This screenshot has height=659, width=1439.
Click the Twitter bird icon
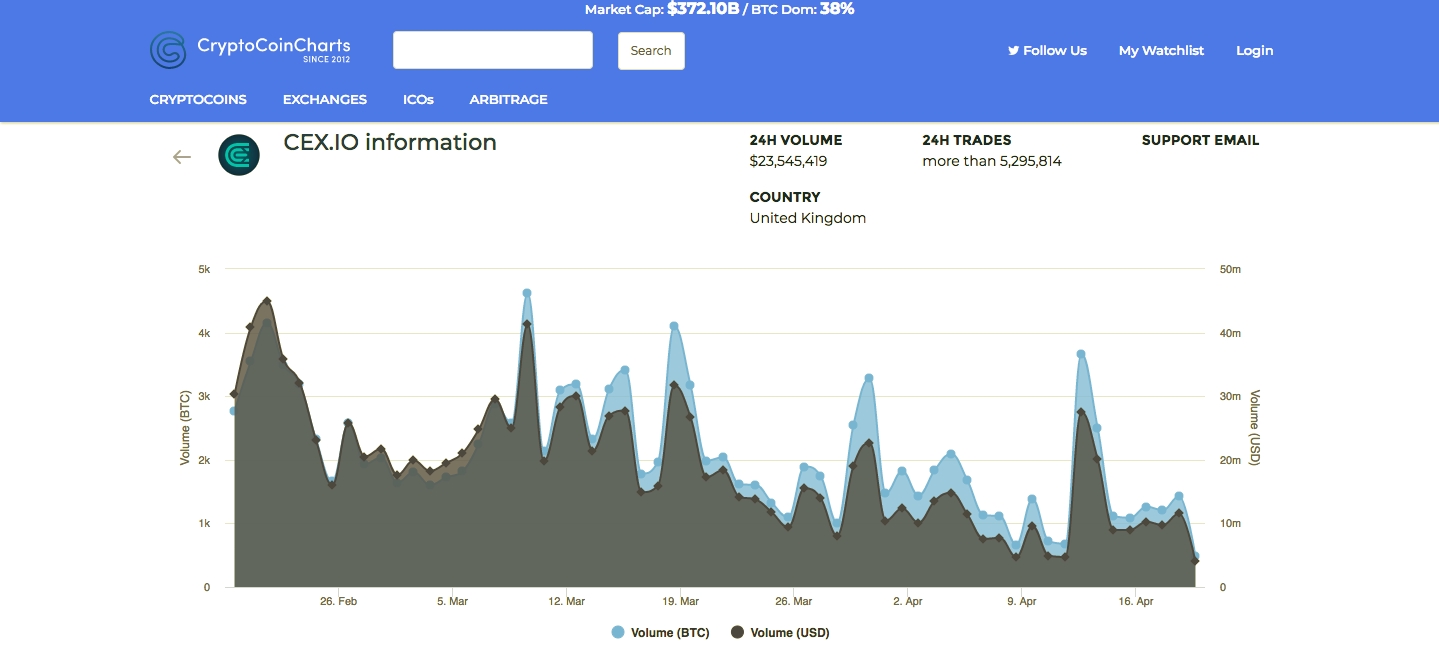[x=1013, y=50]
